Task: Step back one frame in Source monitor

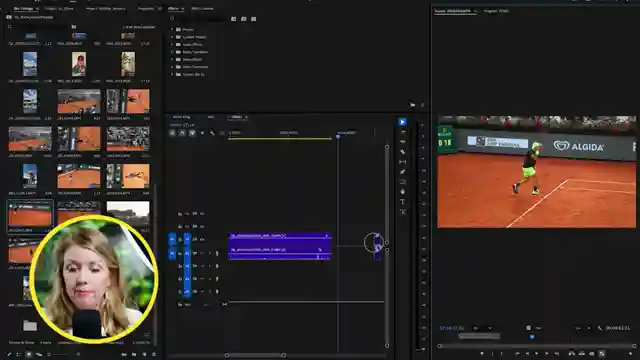Action: point(527,353)
